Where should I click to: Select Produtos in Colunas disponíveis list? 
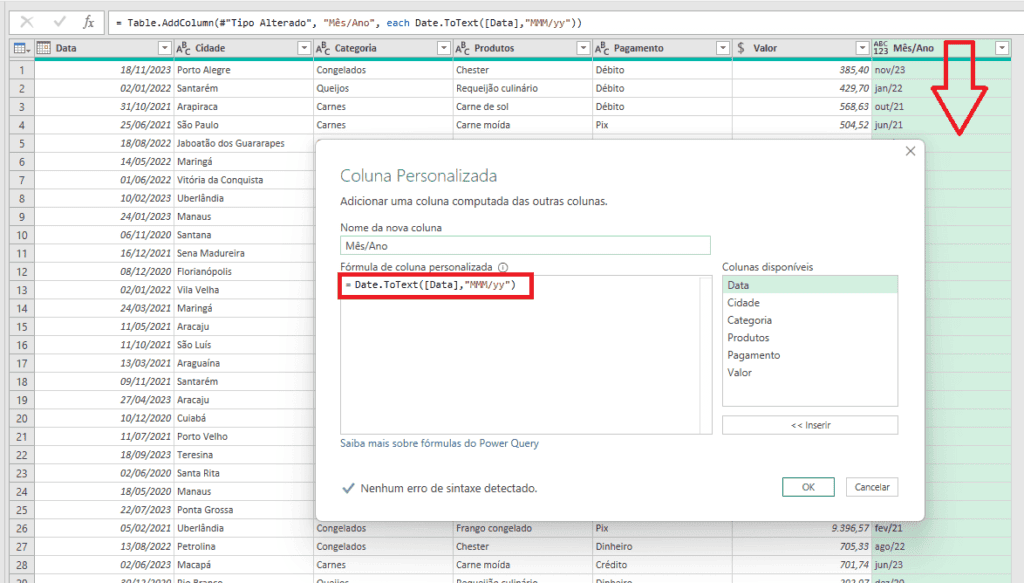[x=810, y=338]
